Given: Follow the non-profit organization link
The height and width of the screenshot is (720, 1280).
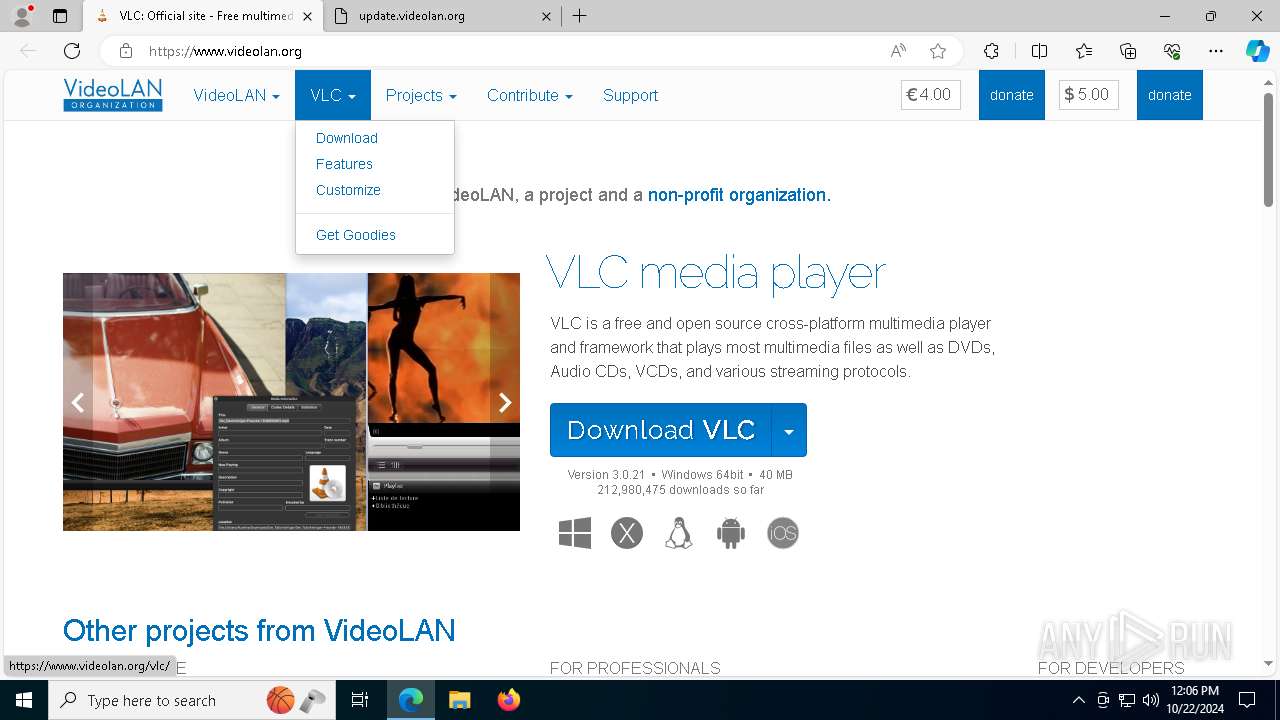Looking at the screenshot, I should [x=737, y=195].
